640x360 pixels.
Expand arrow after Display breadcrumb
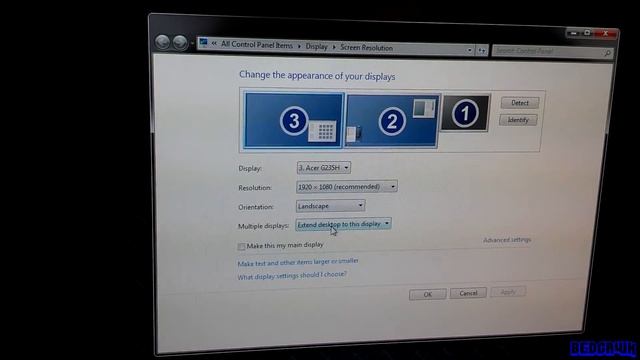pyautogui.click(x=333, y=47)
